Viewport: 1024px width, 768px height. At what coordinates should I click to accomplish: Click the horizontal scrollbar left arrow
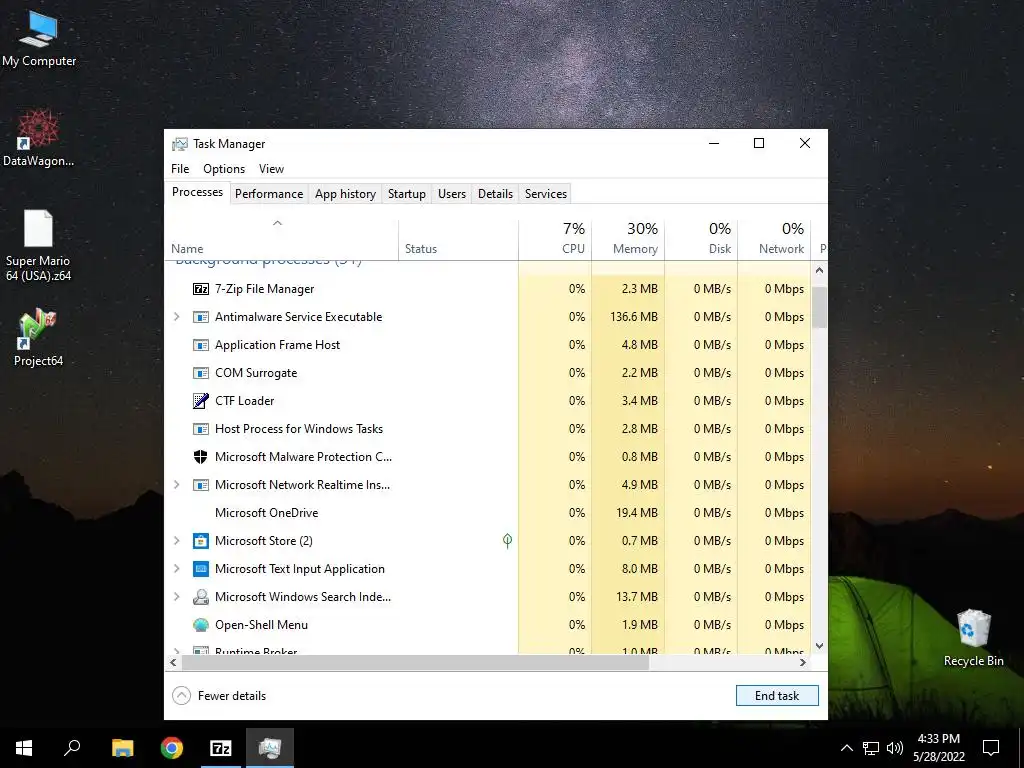pos(173,662)
